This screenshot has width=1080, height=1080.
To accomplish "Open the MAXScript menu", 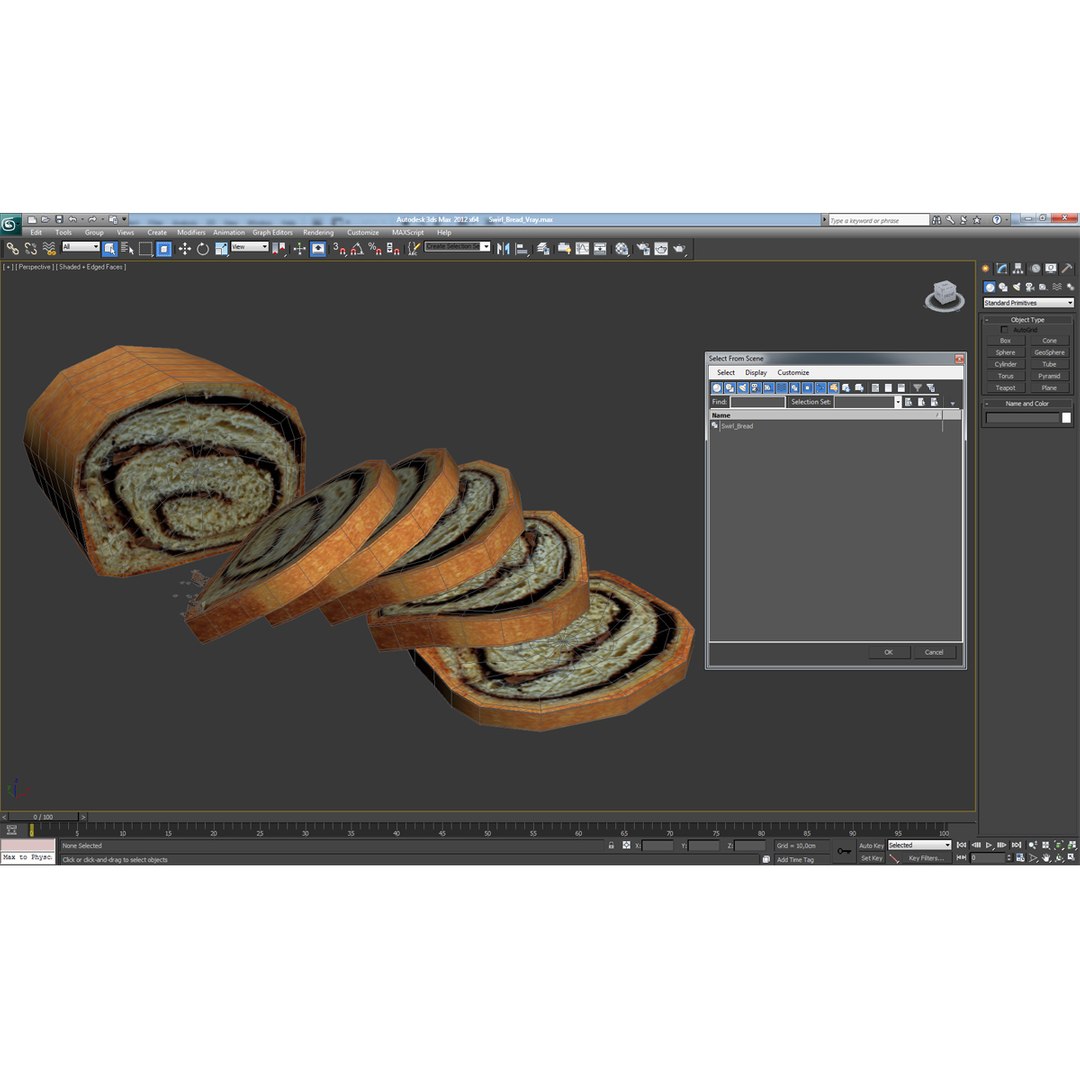I will (408, 233).
